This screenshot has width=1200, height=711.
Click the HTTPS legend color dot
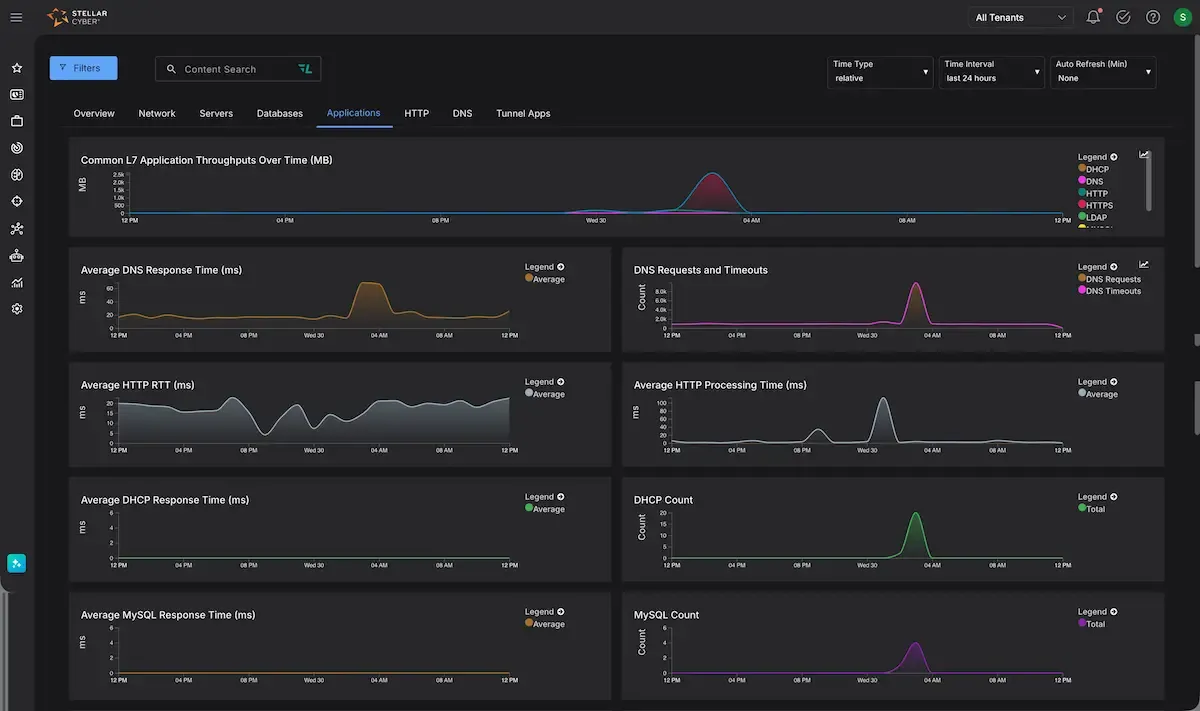[1082, 205]
